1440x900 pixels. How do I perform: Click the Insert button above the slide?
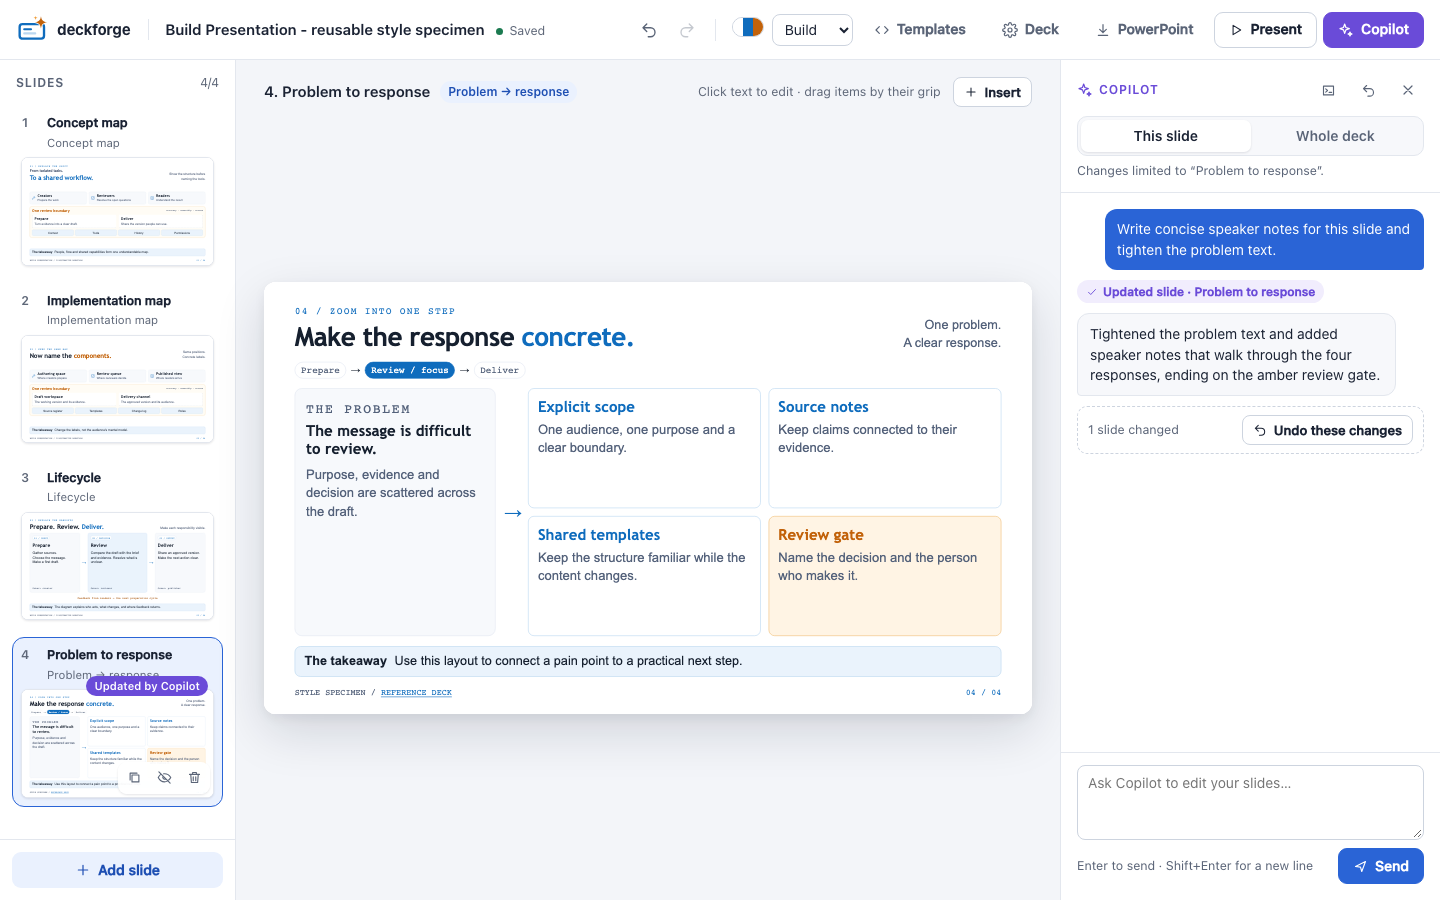click(992, 92)
